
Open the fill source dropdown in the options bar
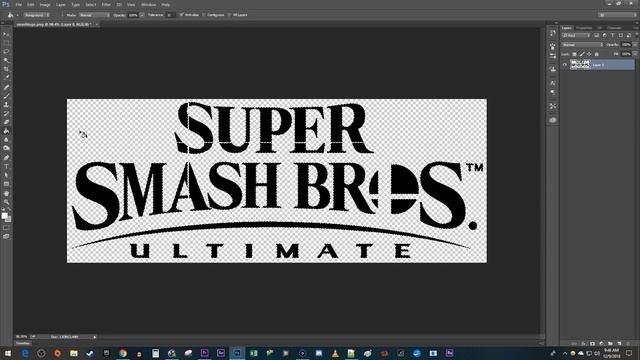coord(37,15)
